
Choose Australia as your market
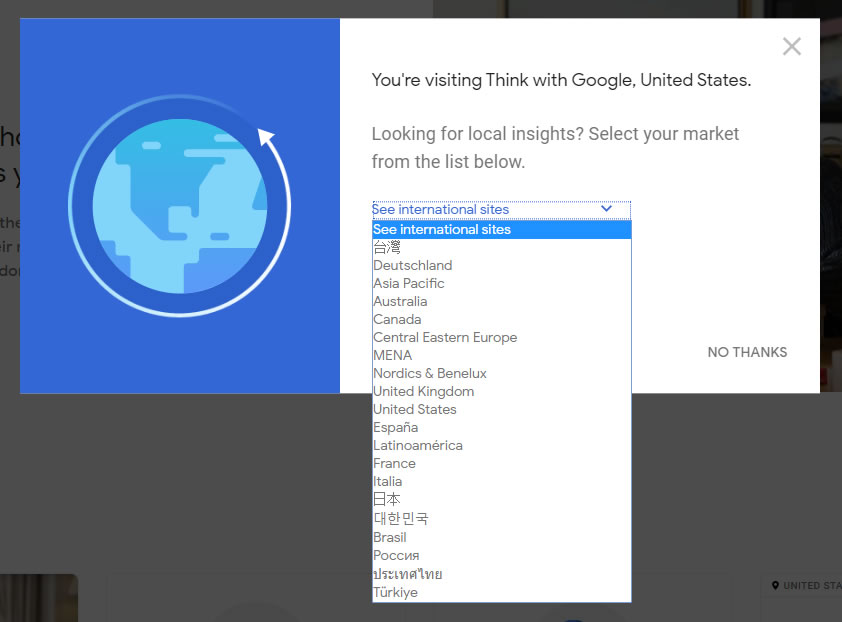click(400, 301)
